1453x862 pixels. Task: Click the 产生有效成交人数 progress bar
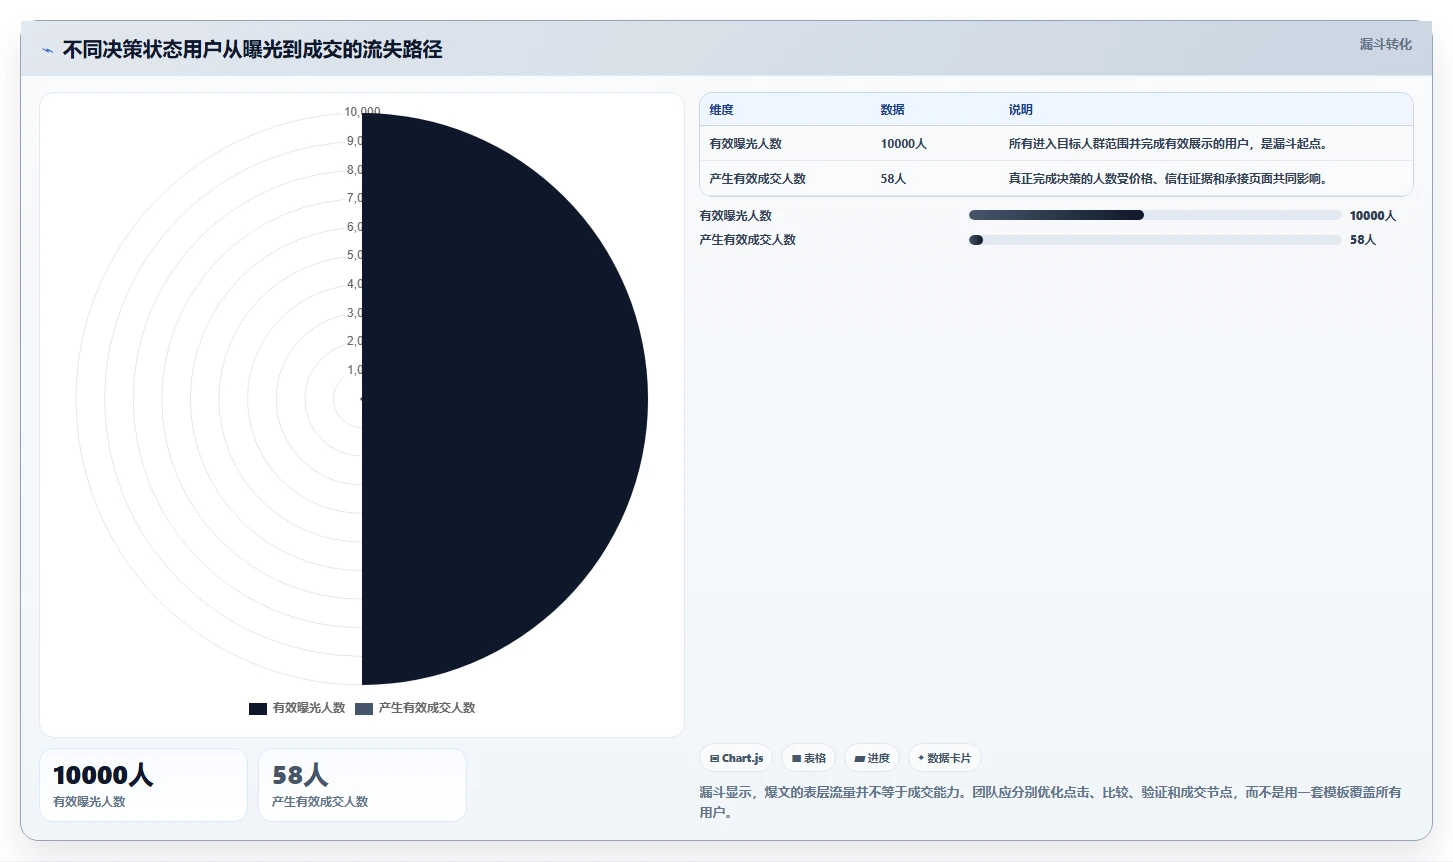[x=1155, y=240]
